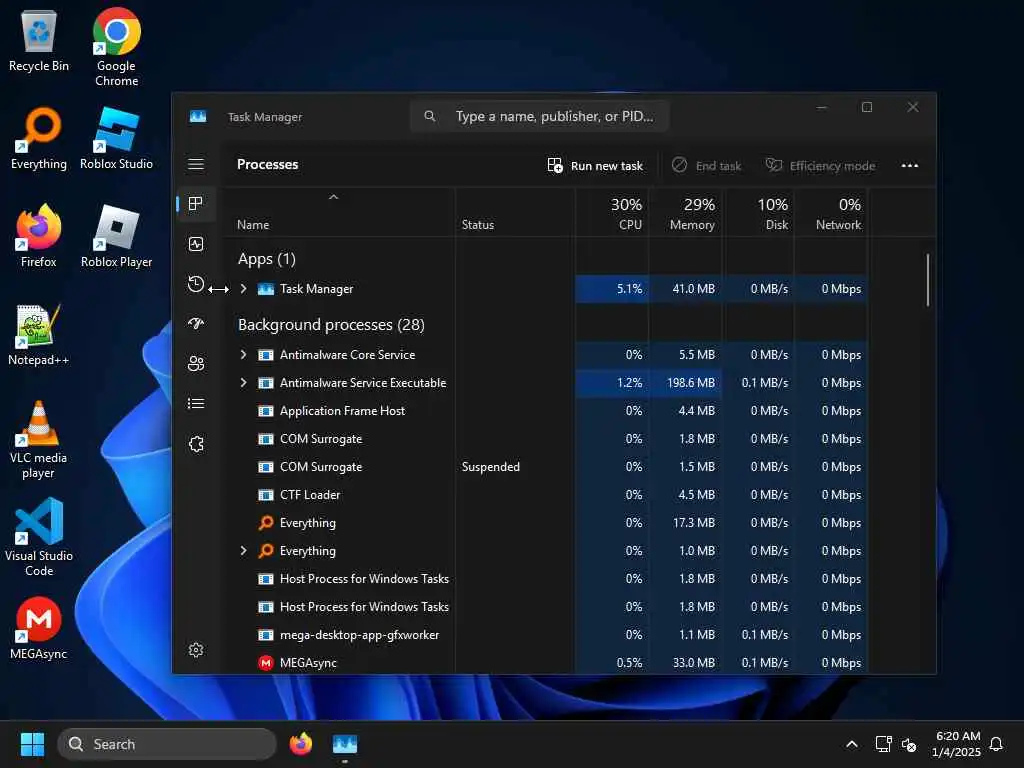Sort by CPU column header

(613, 214)
